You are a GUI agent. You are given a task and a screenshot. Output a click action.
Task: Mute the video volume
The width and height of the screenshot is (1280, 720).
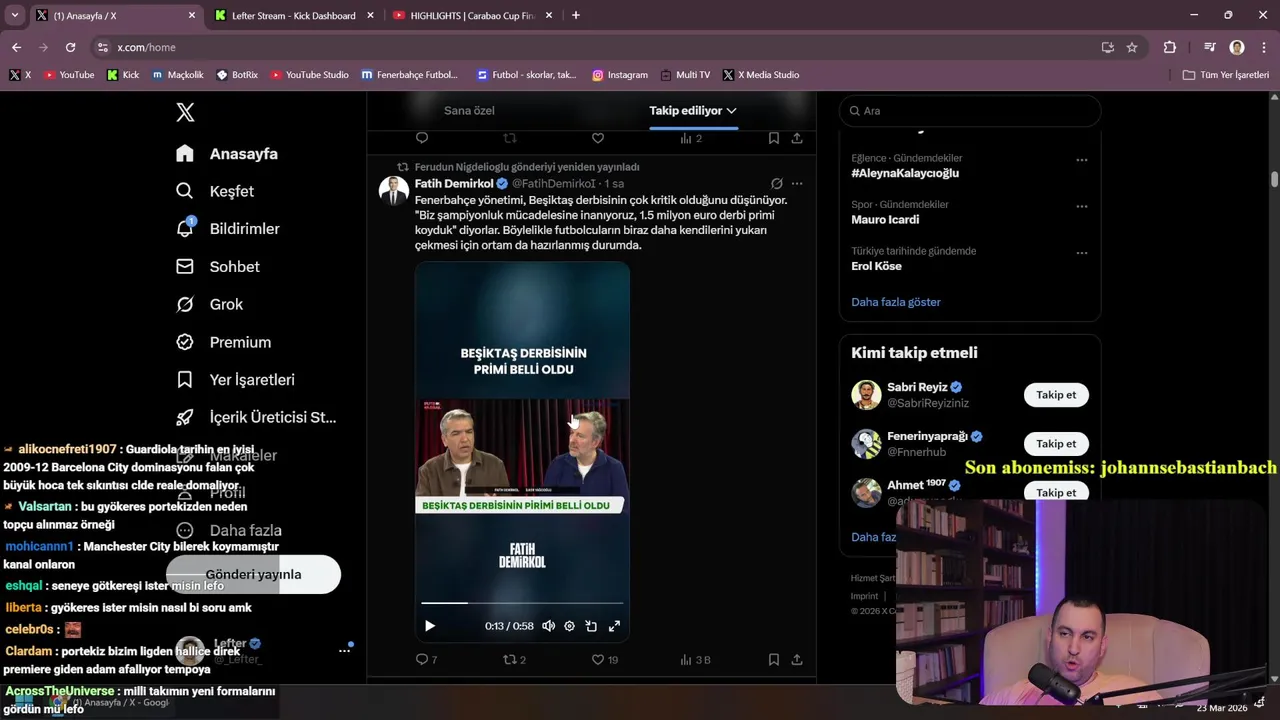pos(548,626)
